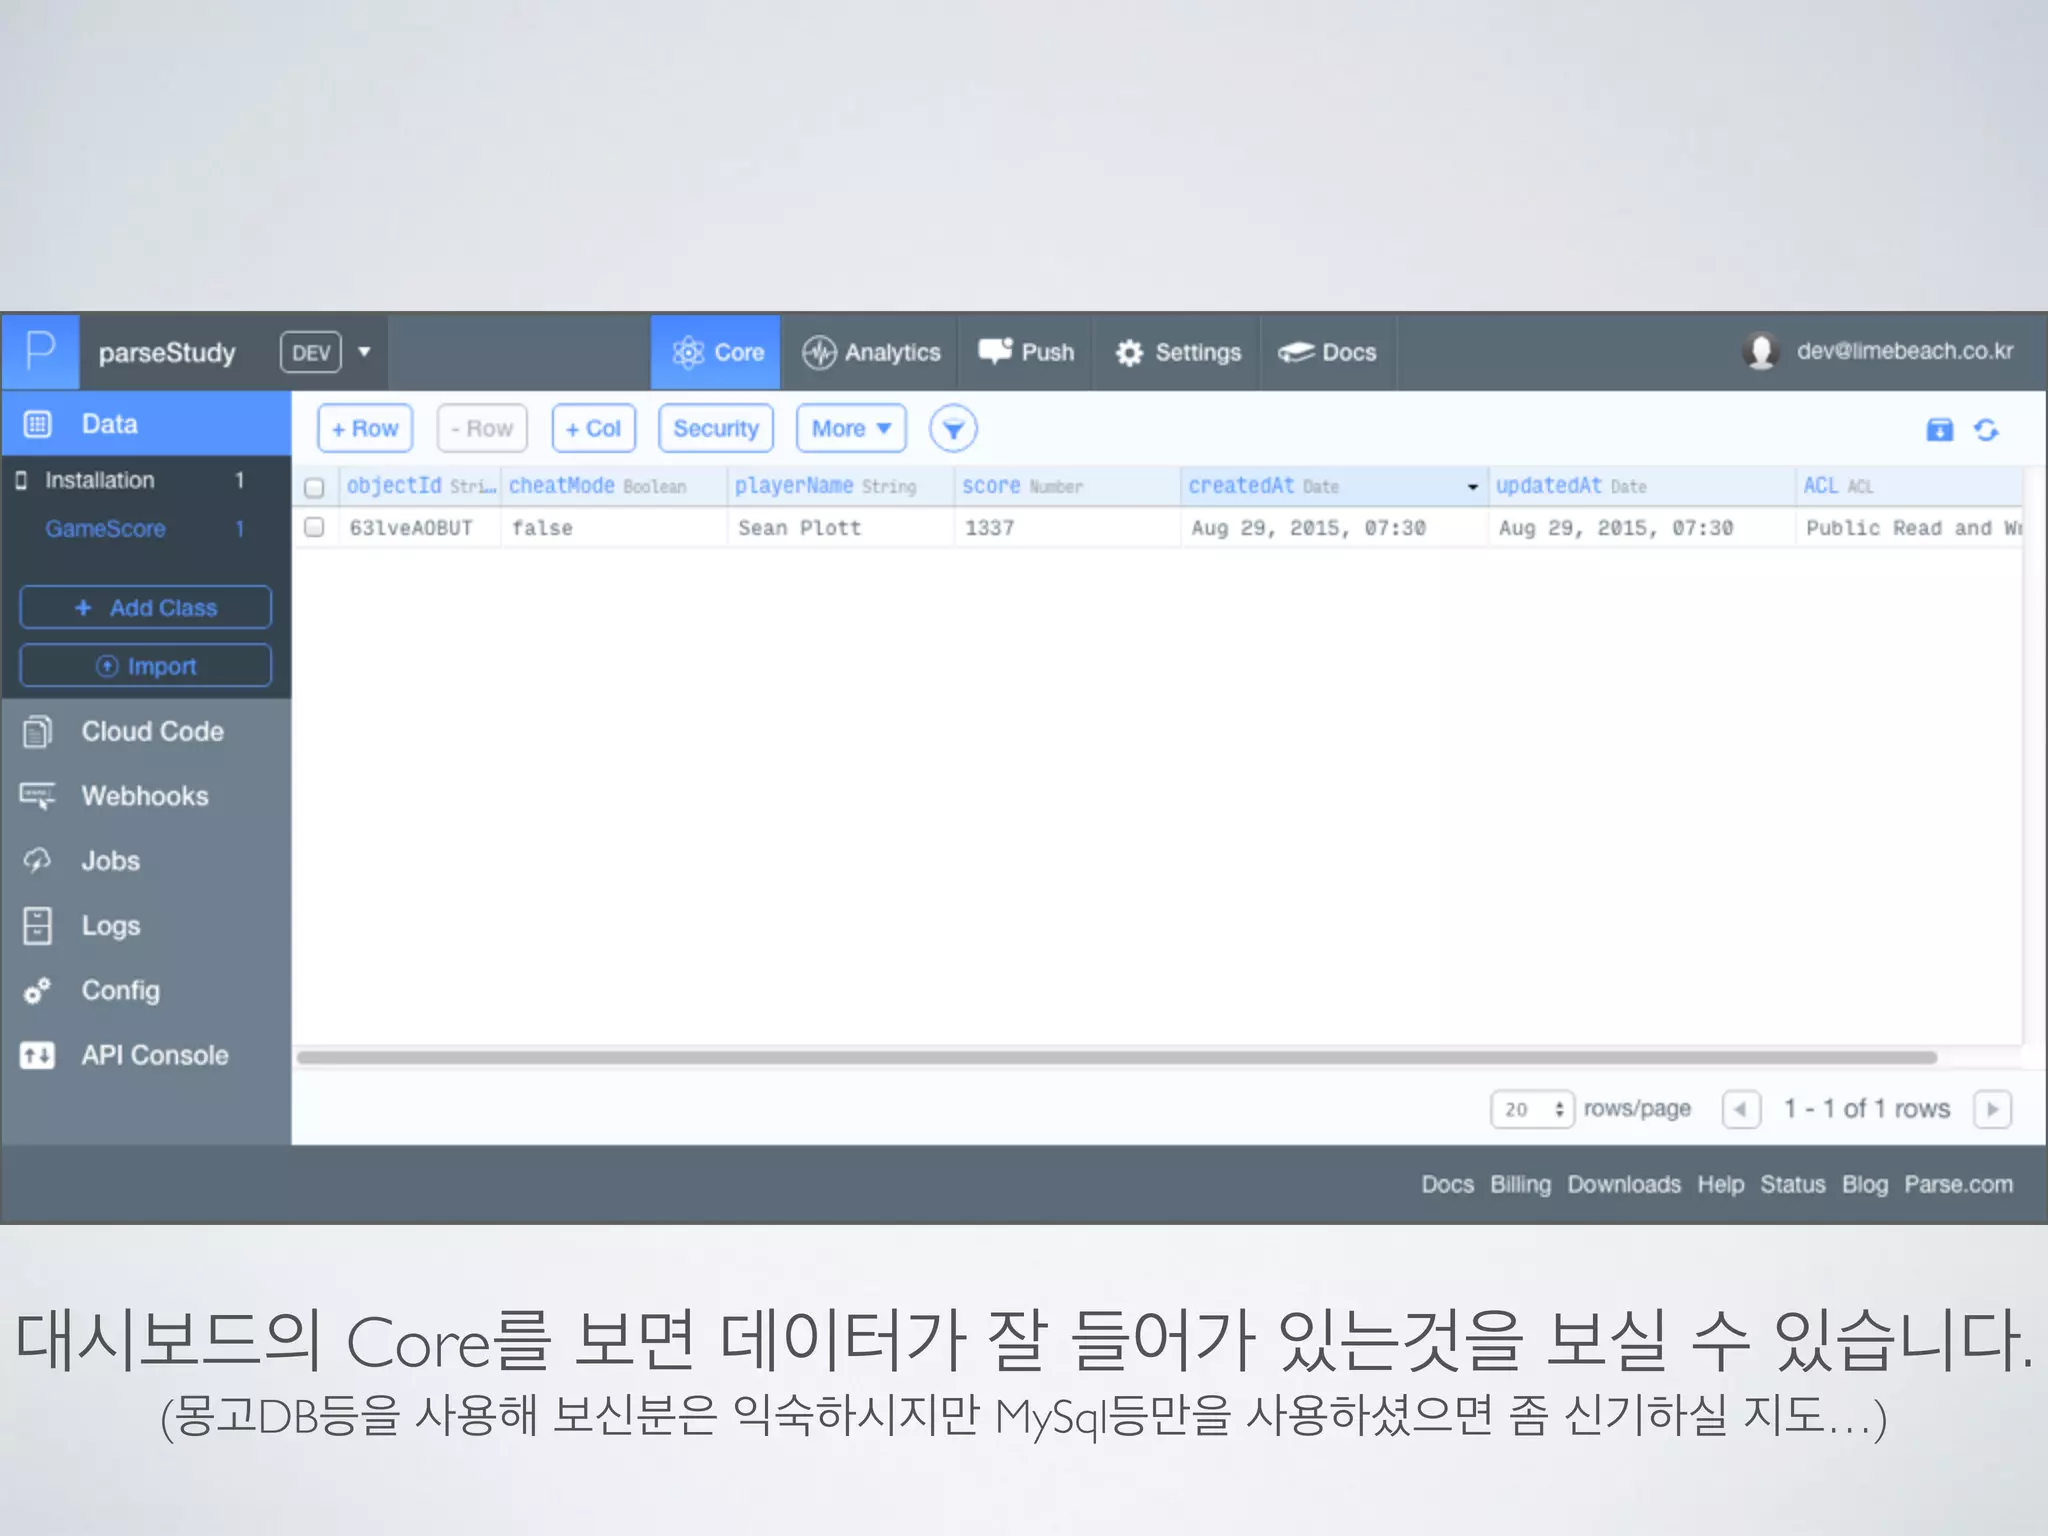Select the 1337 score cell
Image resolution: width=2048 pixels, height=1536 pixels.
(1067, 528)
